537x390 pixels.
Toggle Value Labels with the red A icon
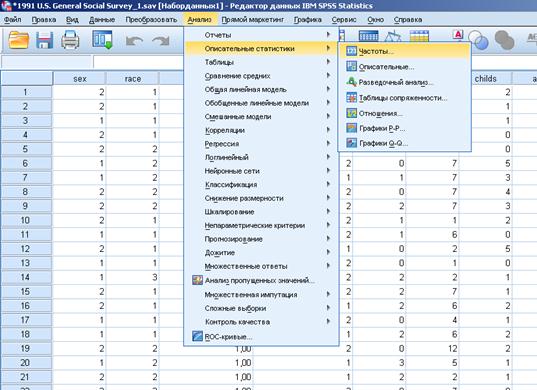tap(458, 34)
